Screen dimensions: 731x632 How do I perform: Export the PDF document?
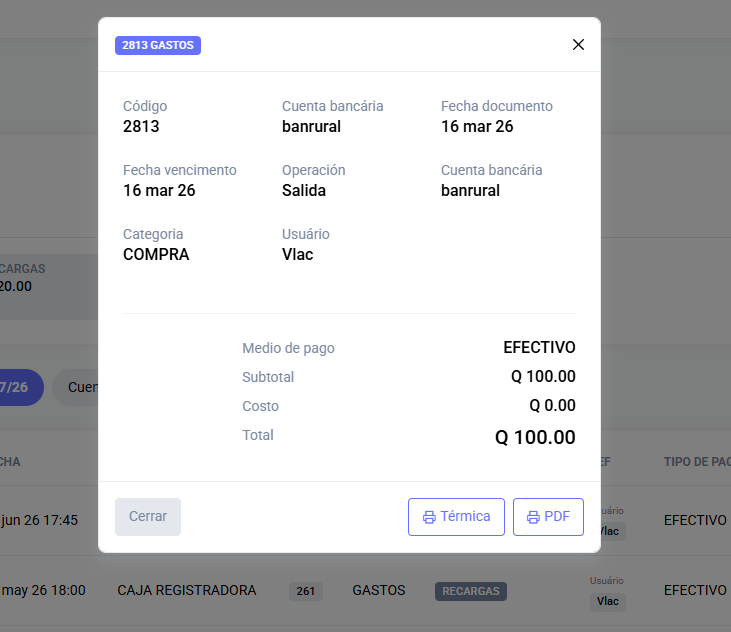coord(548,516)
